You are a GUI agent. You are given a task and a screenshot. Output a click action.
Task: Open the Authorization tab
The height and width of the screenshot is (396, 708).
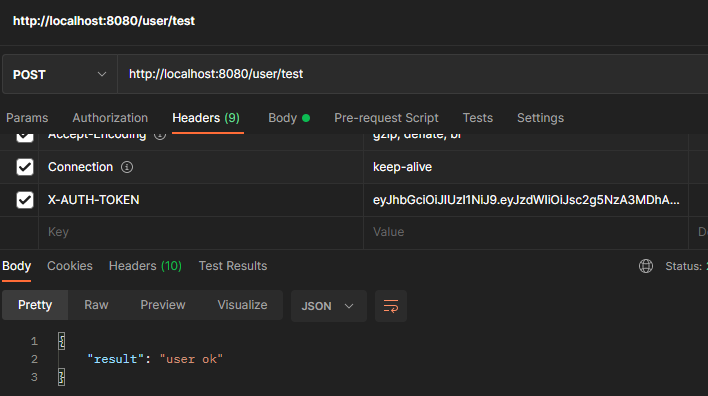(x=110, y=118)
